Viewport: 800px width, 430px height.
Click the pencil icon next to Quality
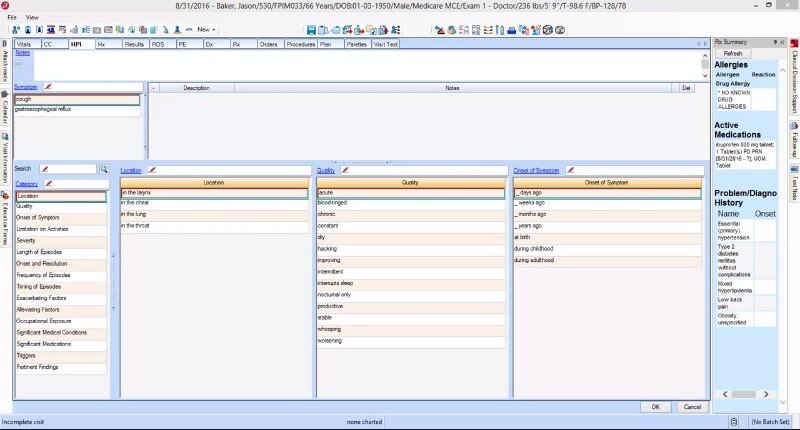pyautogui.click(x=345, y=171)
